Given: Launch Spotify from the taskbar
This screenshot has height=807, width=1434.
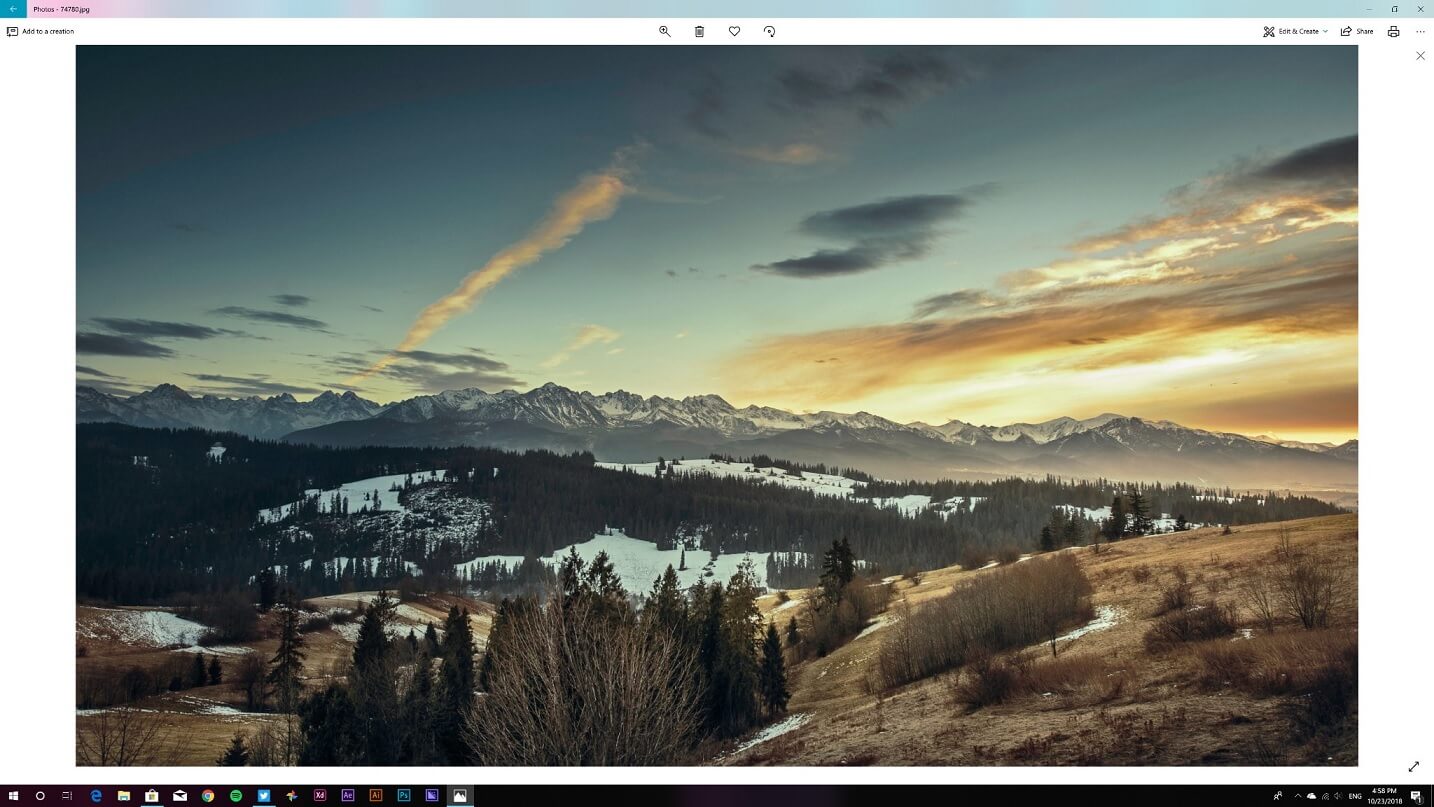Looking at the screenshot, I should coord(236,795).
